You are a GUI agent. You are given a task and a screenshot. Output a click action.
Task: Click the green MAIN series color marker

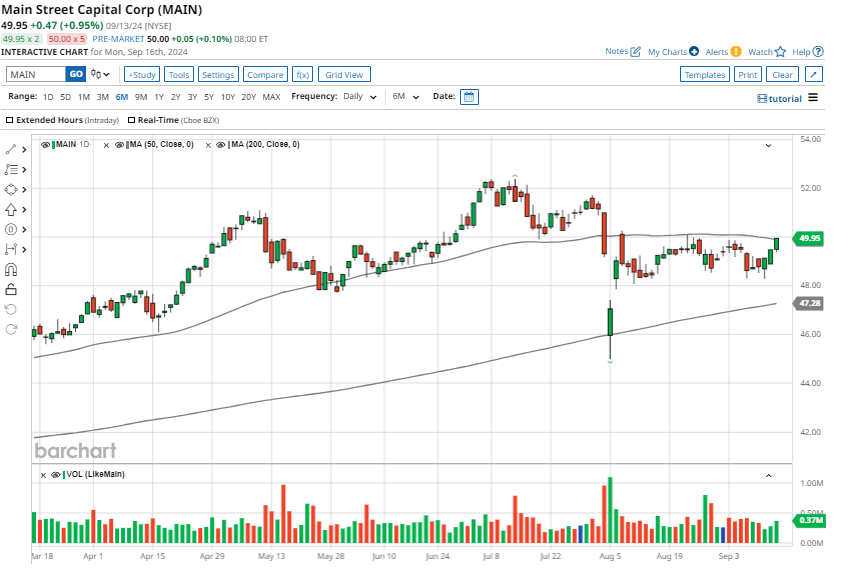coord(55,145)
